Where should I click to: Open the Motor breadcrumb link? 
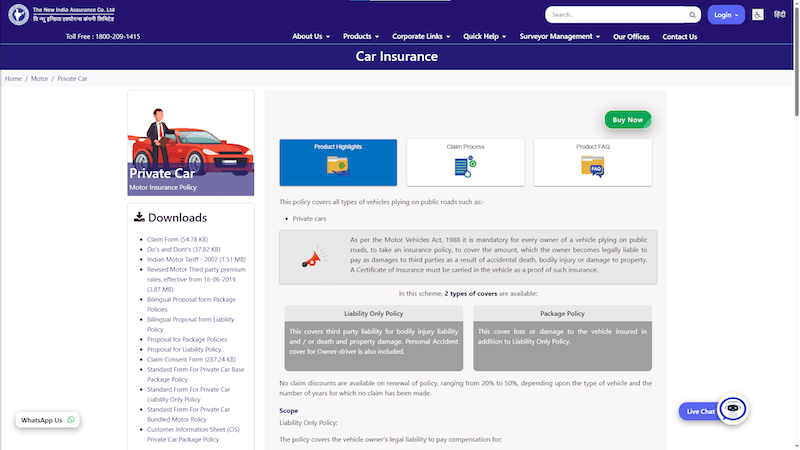pyautogui.click(x=39, y=79)
